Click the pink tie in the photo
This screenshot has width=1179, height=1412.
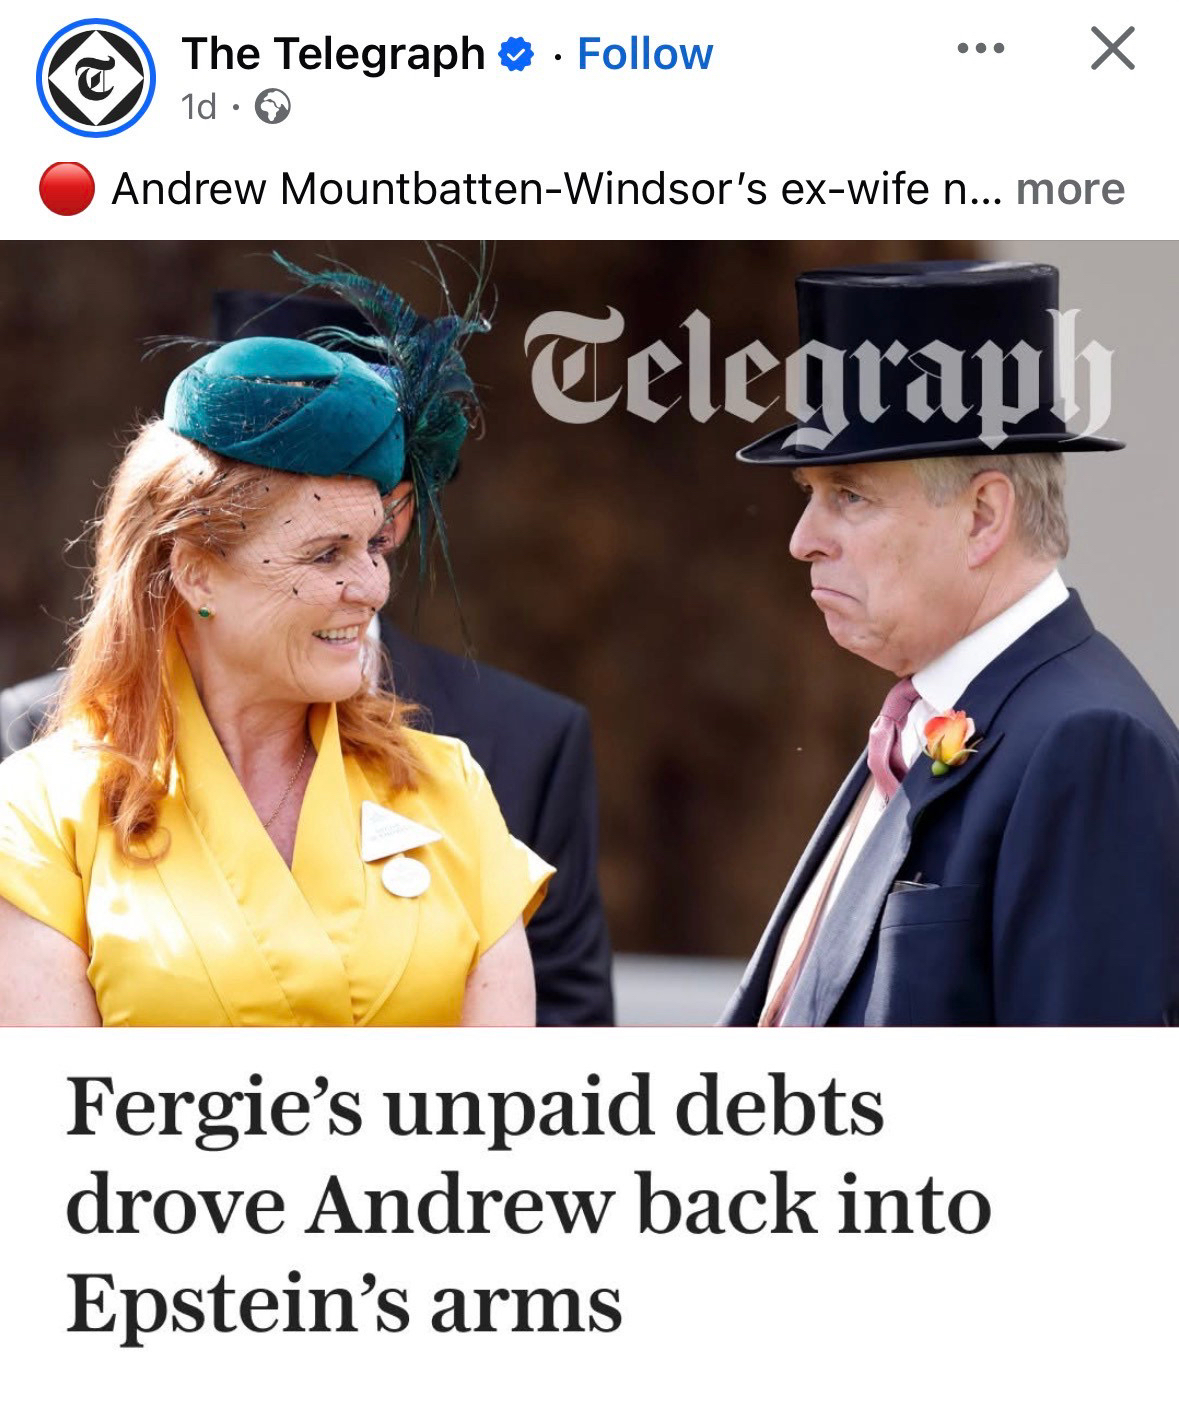pos(890,735)
